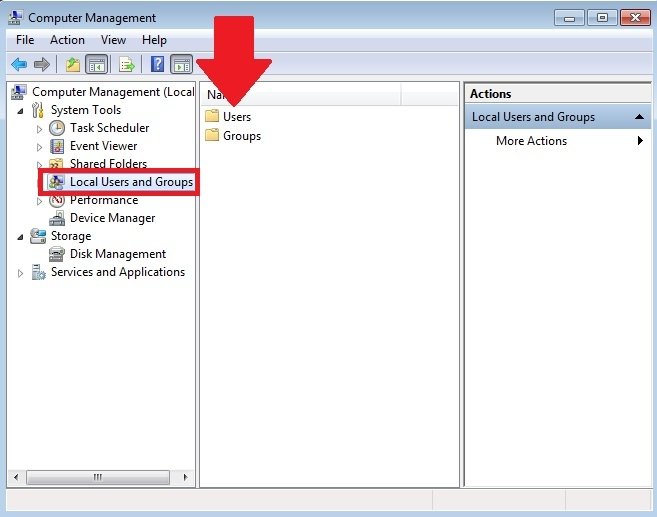
Task: Expand the Performance node
Action: [39, 202]
